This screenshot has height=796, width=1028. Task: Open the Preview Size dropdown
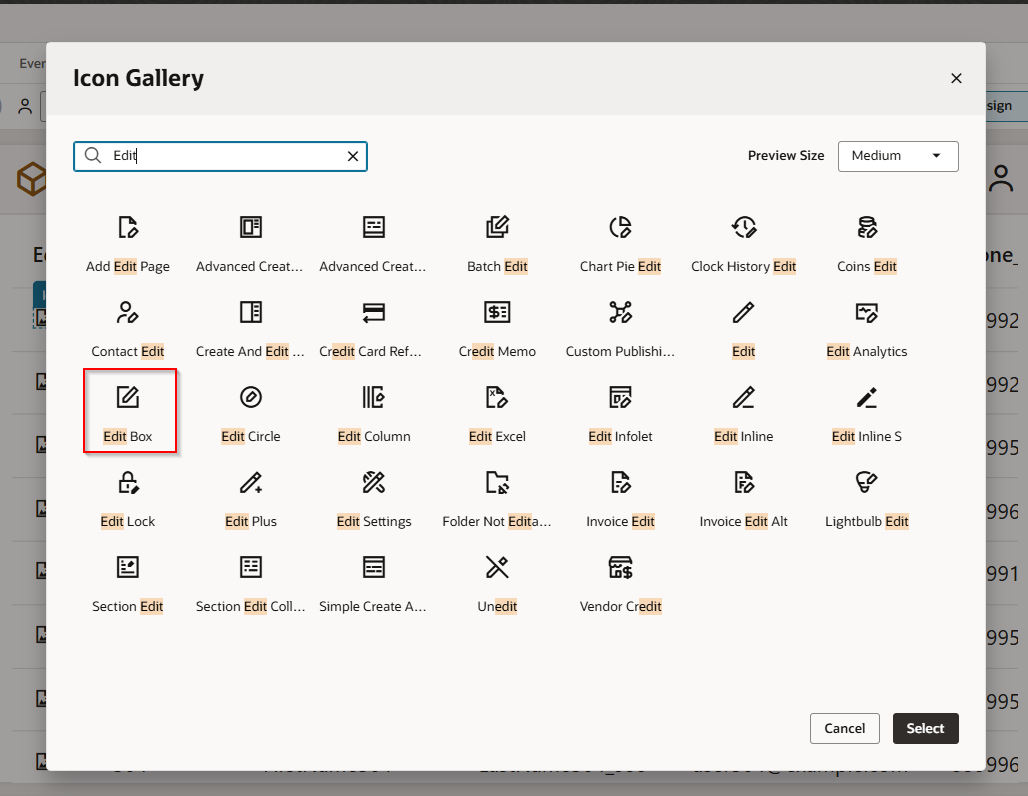897,156
